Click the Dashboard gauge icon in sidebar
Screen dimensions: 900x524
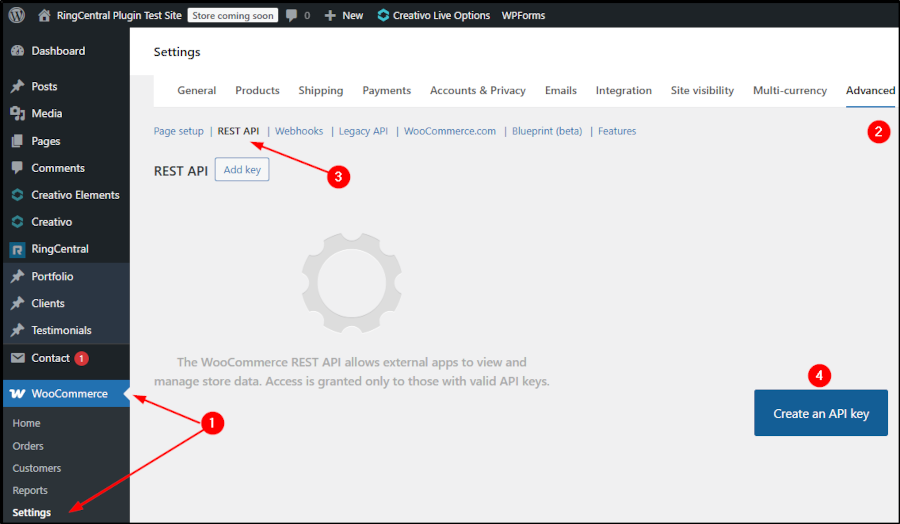click(x=17, y=51)
